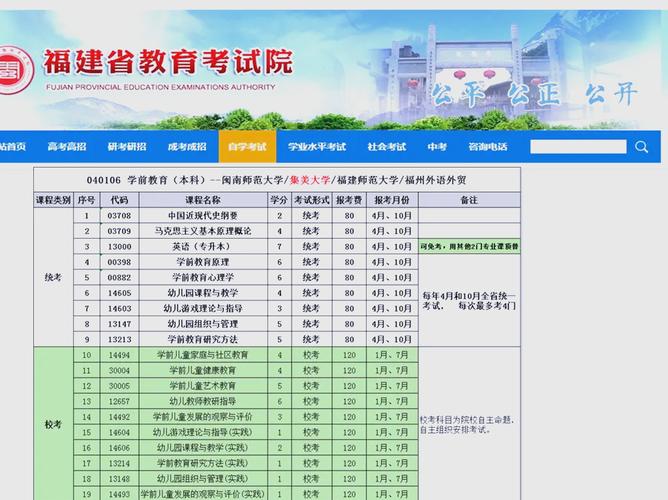Select course 幼儿游戏理论与指导 in 统考 rows
Image resolution: width=668 pixels, height=500 pixels.
click(203, 308)
